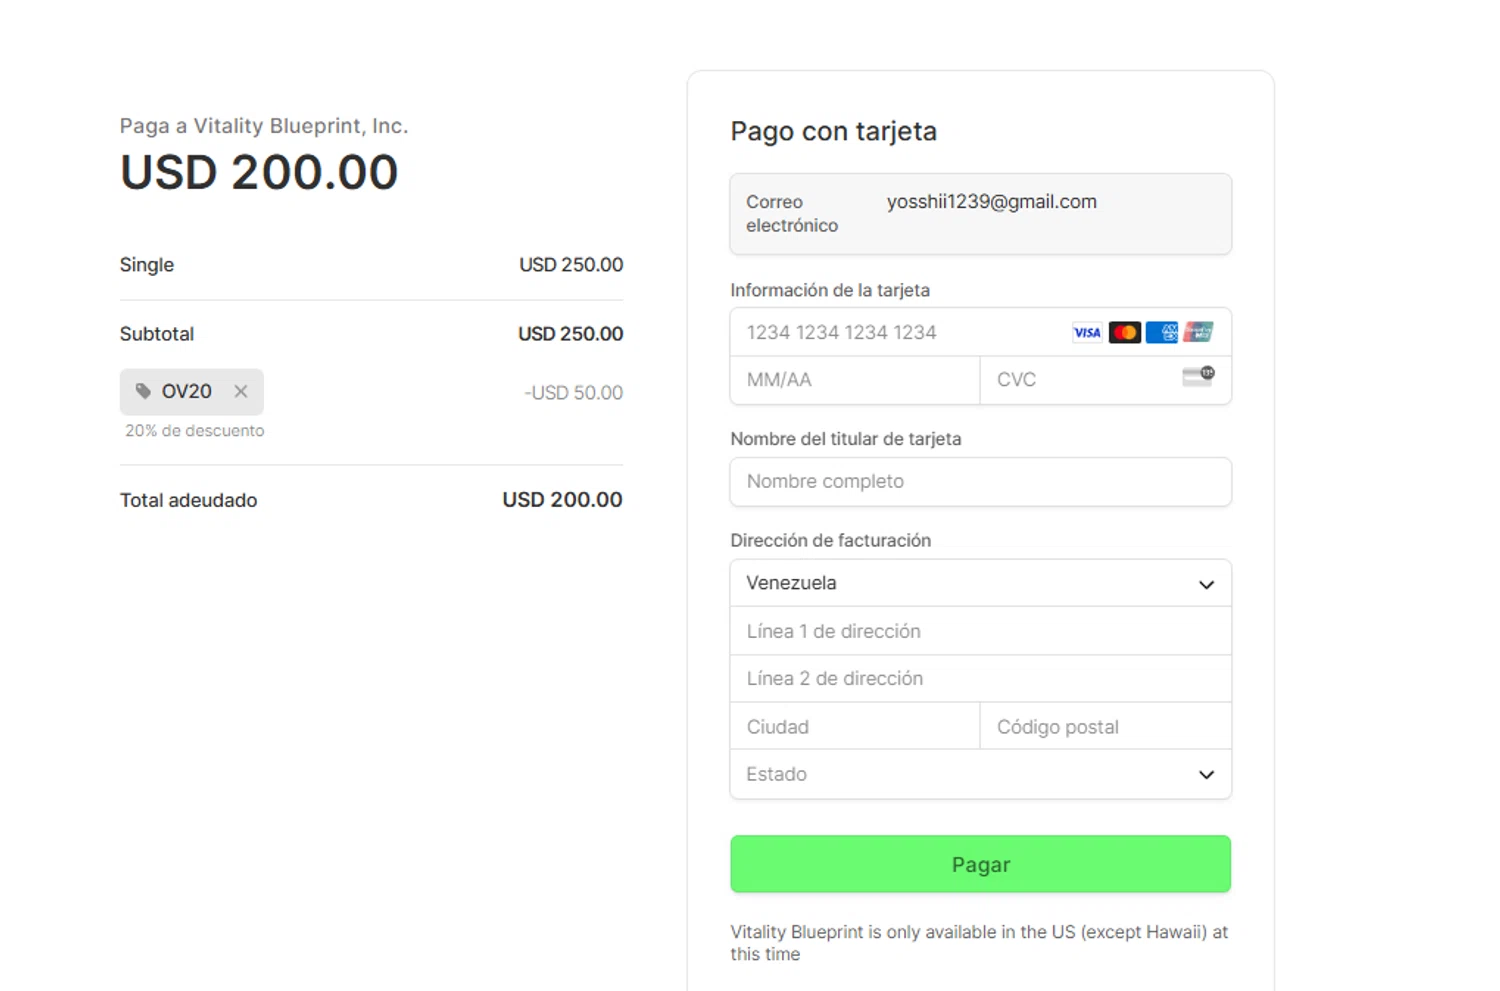Focus the Ciudad field

pos(855,727)
